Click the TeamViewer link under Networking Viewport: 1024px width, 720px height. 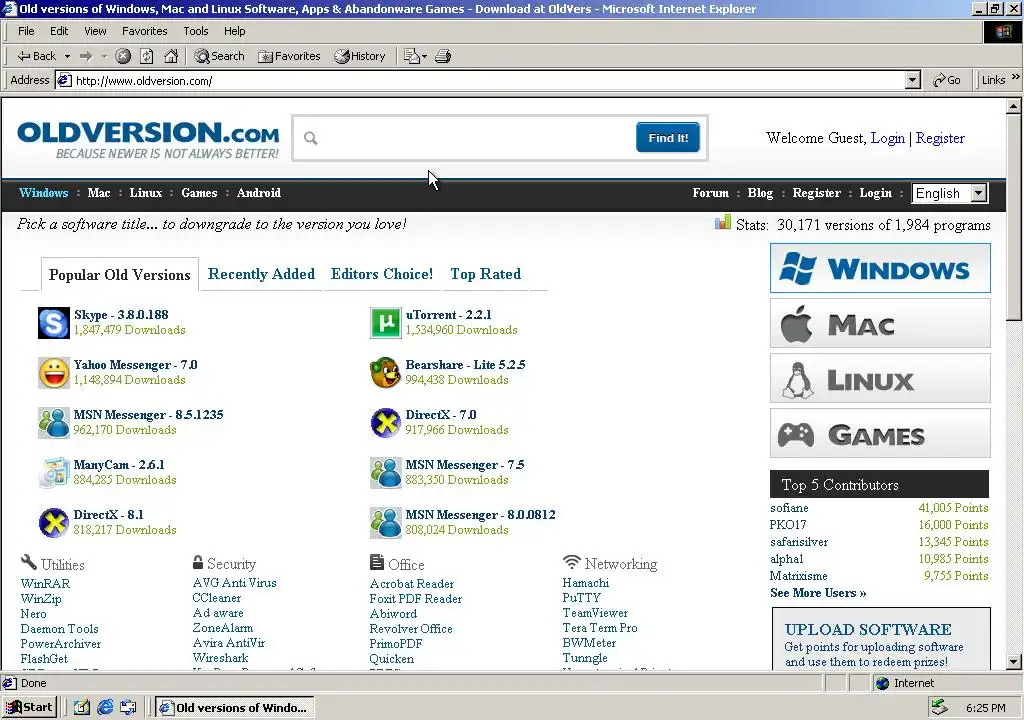[x=595, y=613]
